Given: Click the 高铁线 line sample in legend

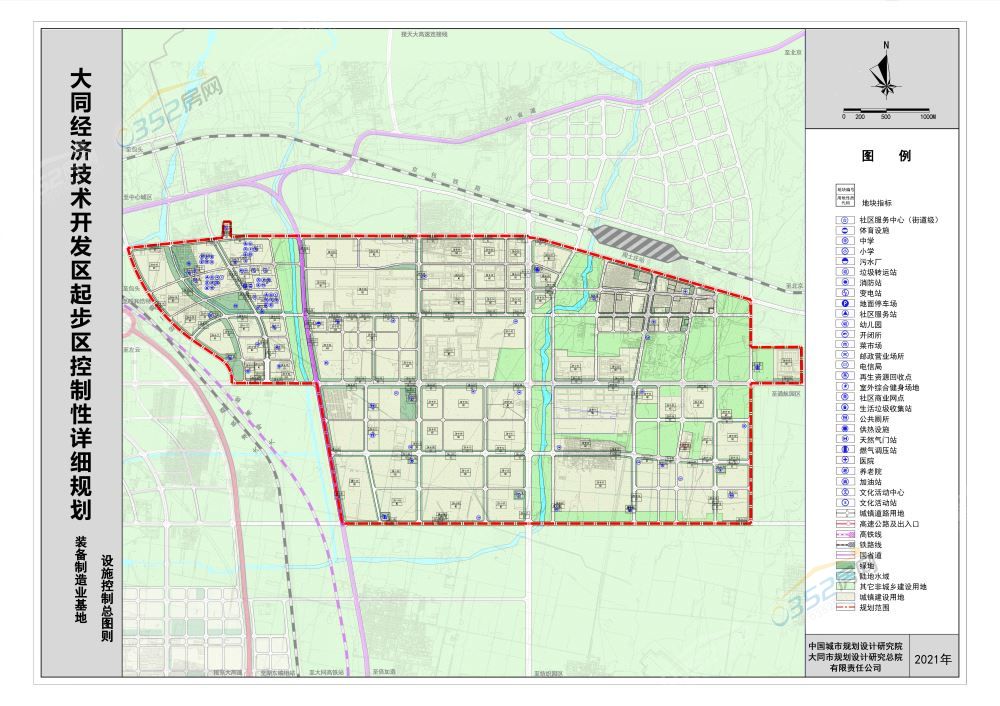Looking at the screenshot, I should pos(844,534).
